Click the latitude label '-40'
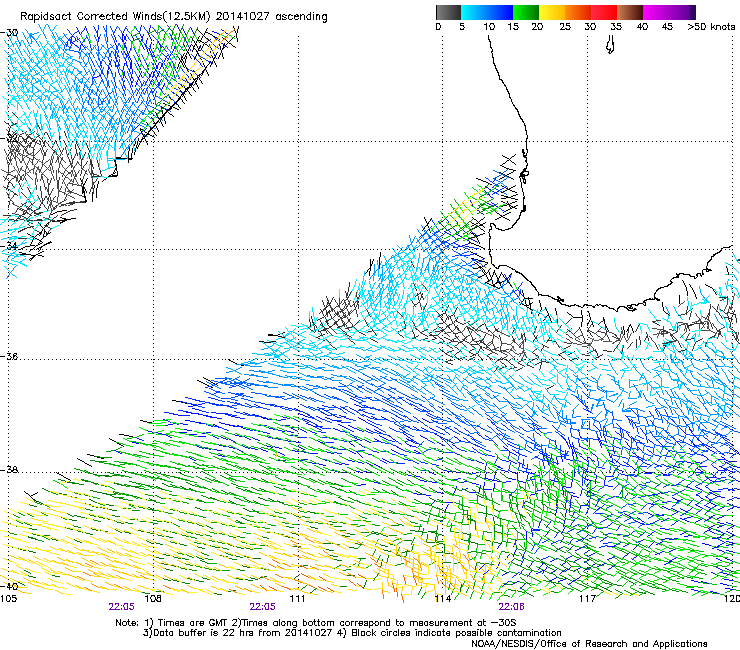The height and width of the screenshot is (650, 740). [9, 586]
